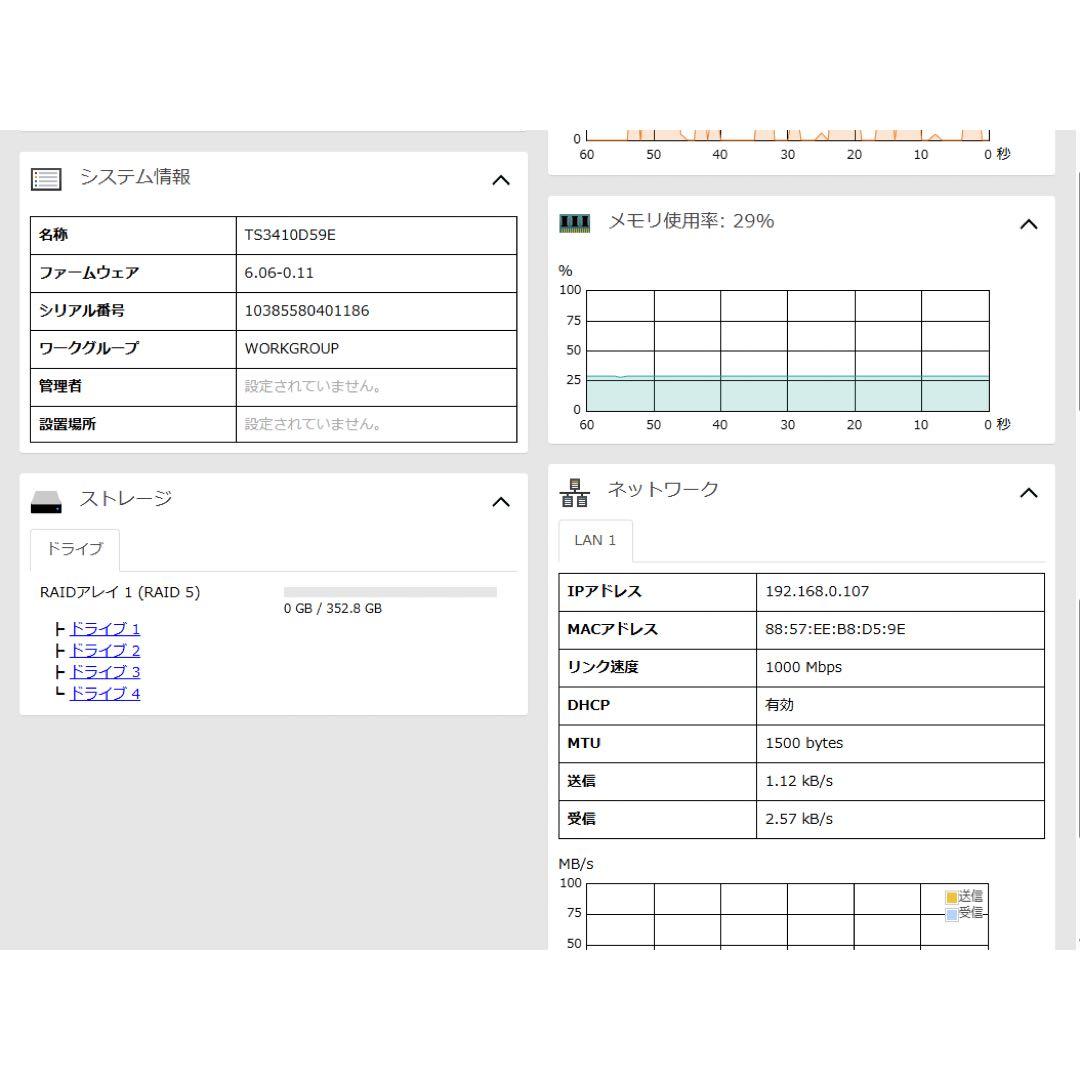Click the ストレージ drive icon
Screen dimensions: 1080x1080
click(x=44, y=500)
